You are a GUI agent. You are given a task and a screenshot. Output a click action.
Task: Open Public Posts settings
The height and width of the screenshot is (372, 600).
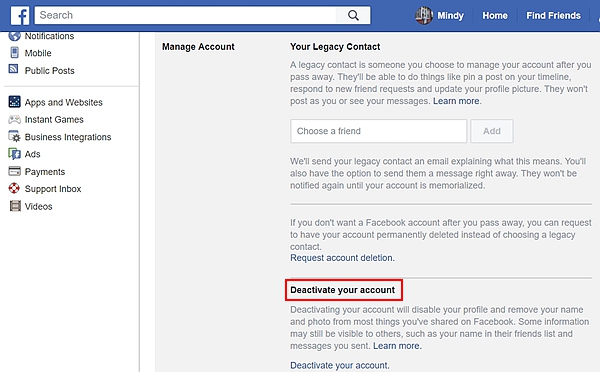coord(49,71)
